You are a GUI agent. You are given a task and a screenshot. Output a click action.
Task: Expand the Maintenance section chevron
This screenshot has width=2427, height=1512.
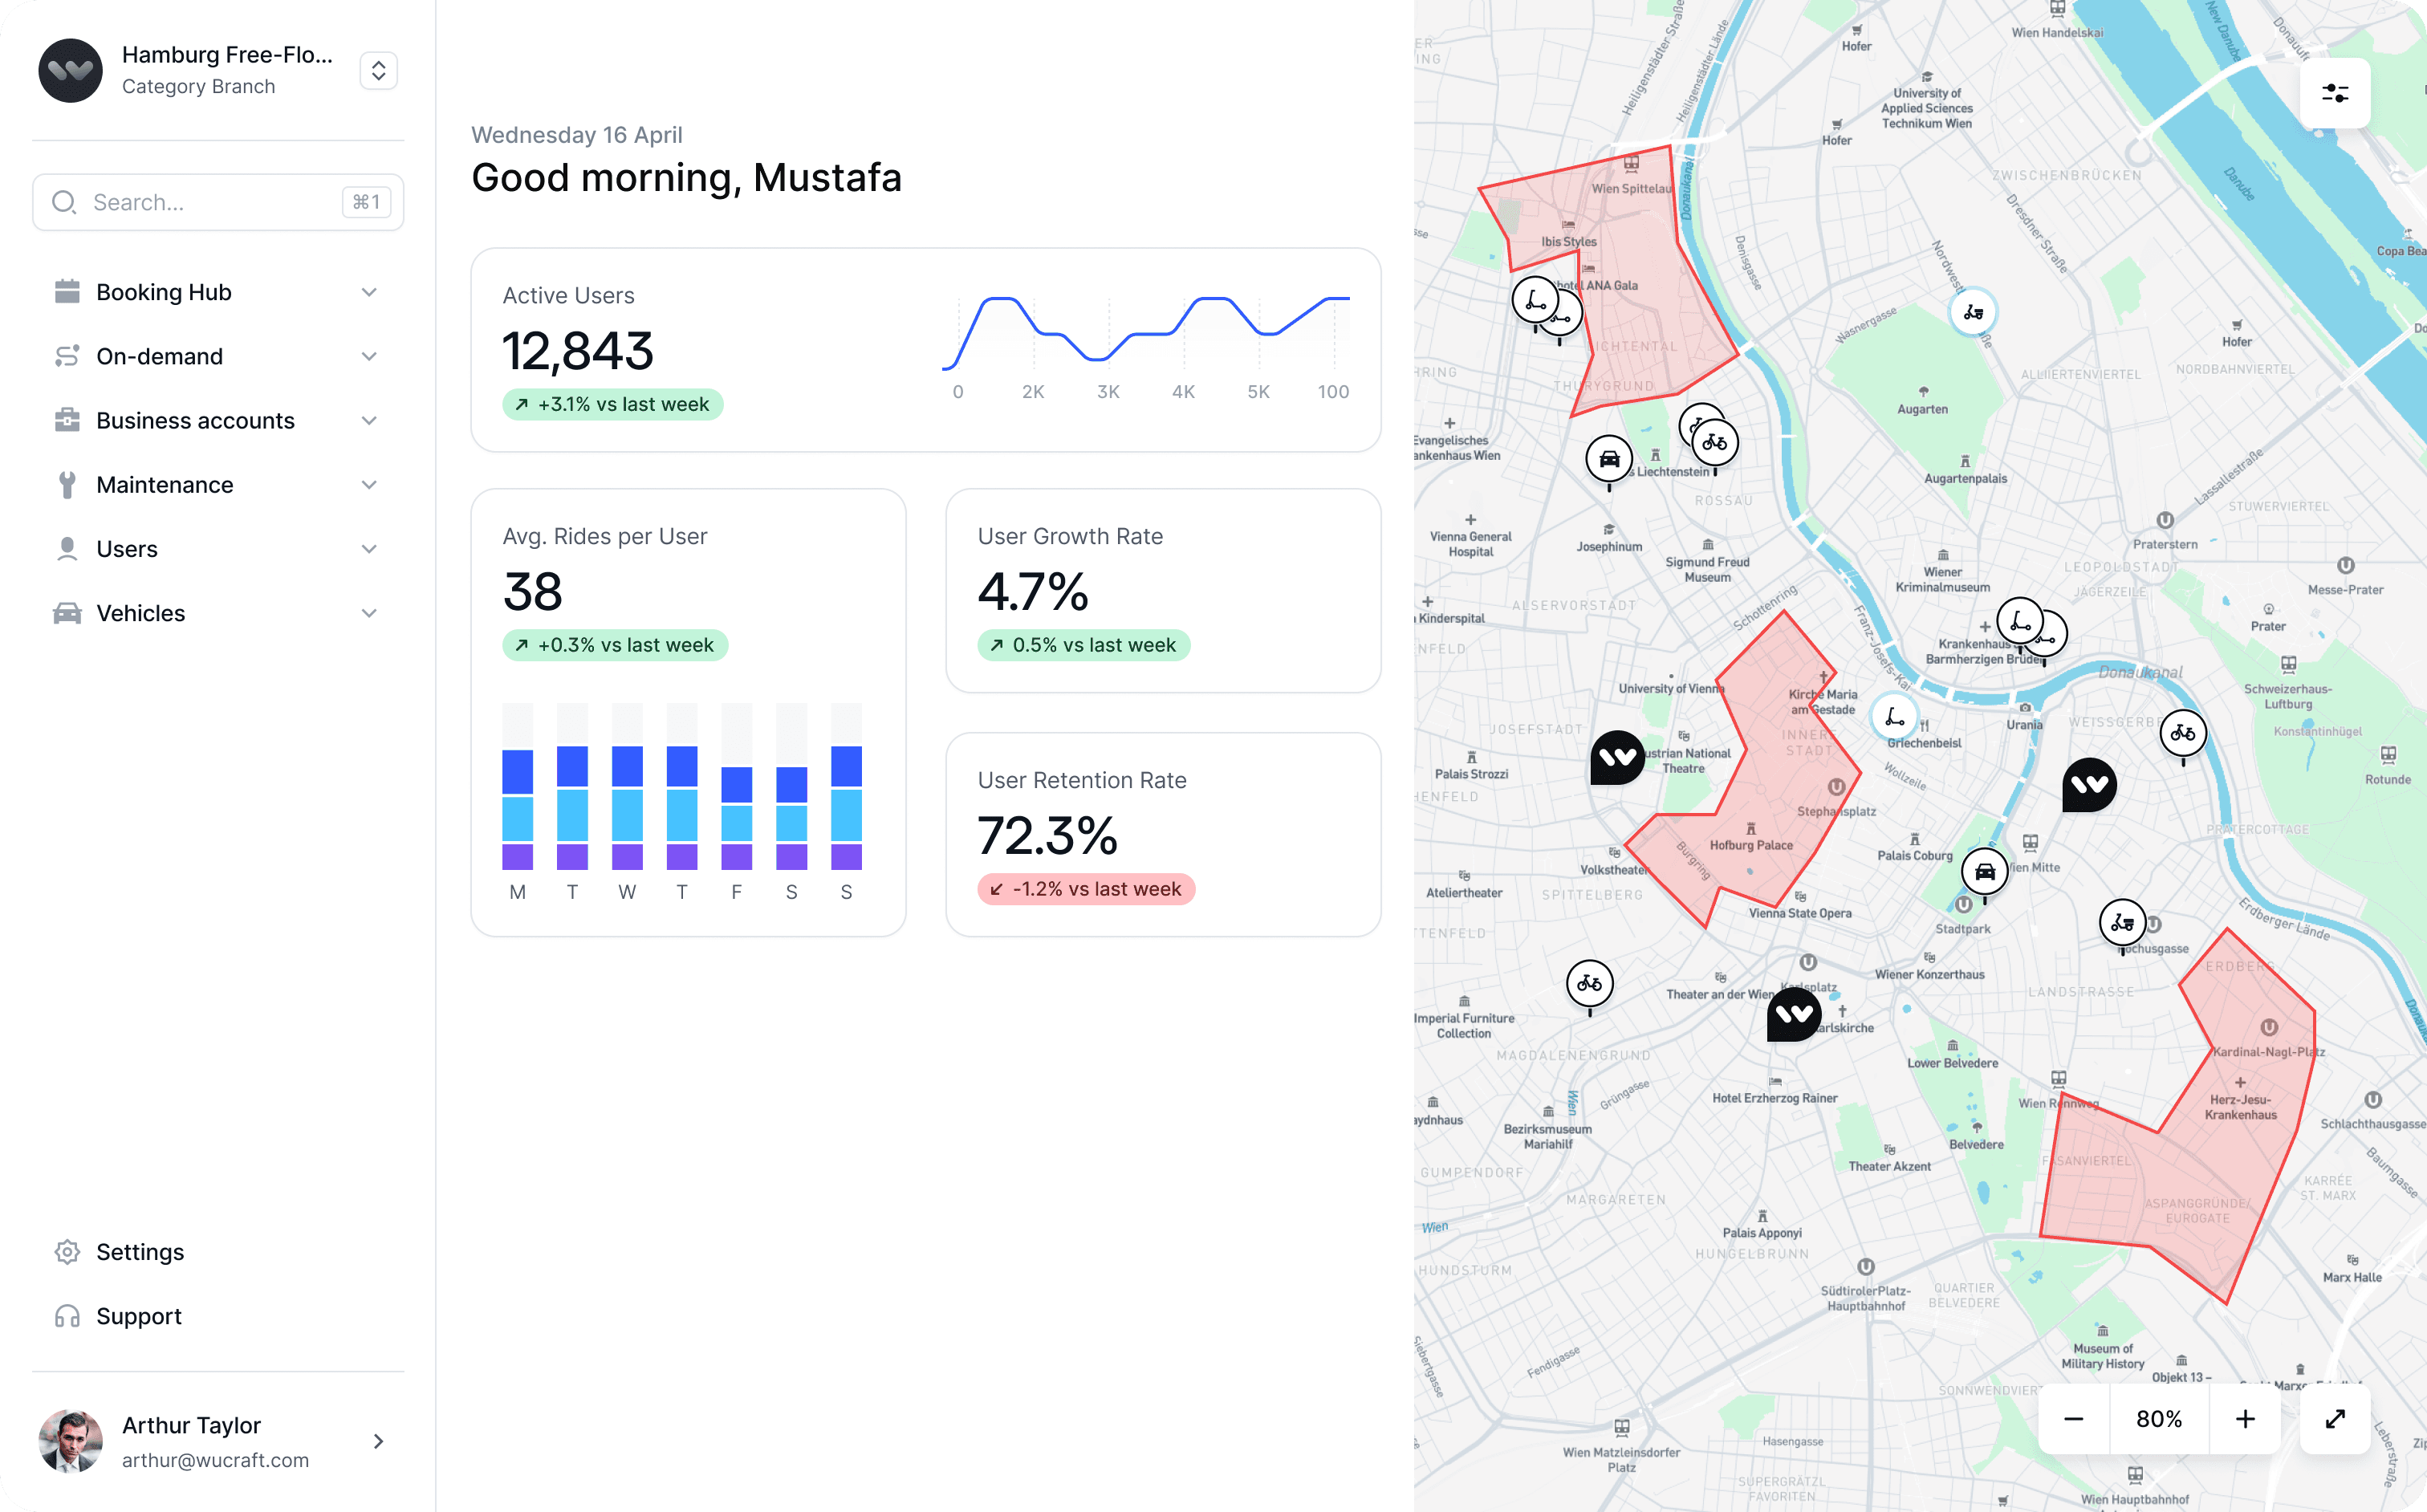369,485
